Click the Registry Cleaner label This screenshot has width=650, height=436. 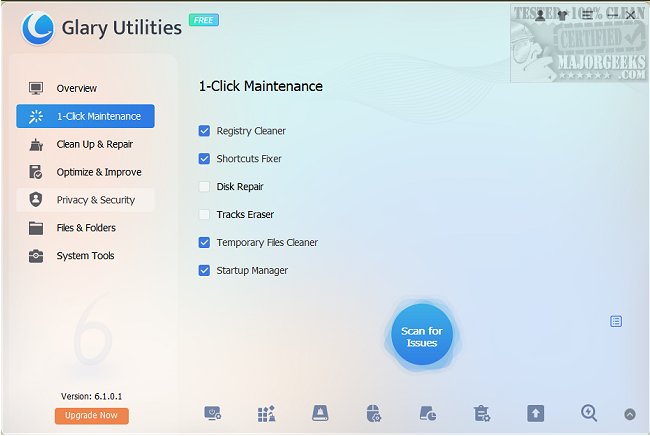coord(251,131)
